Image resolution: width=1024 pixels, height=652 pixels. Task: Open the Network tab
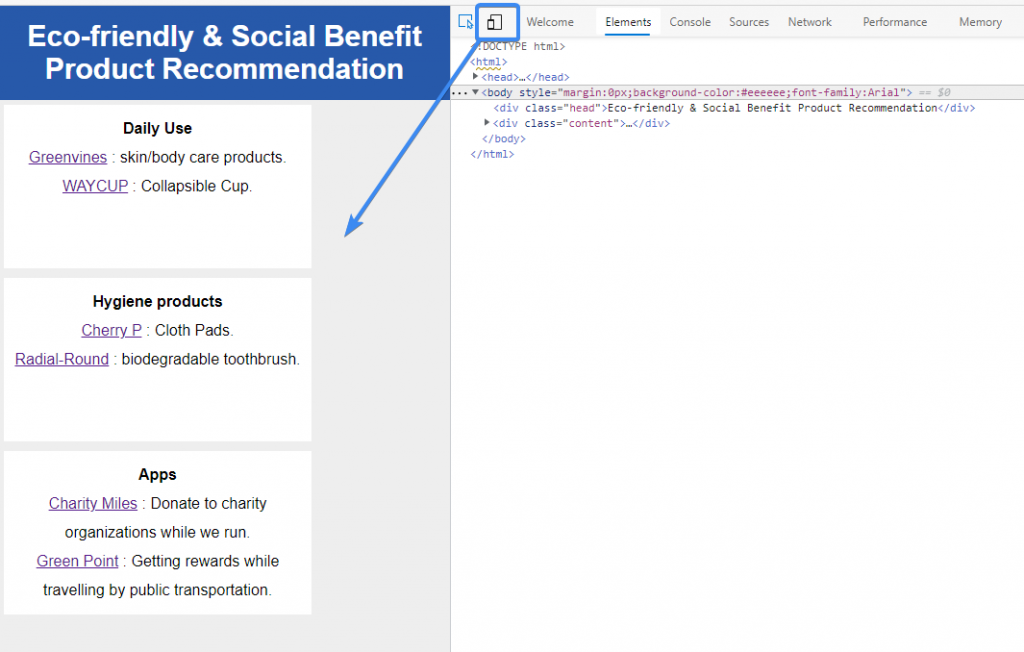[x=810, y=22]
